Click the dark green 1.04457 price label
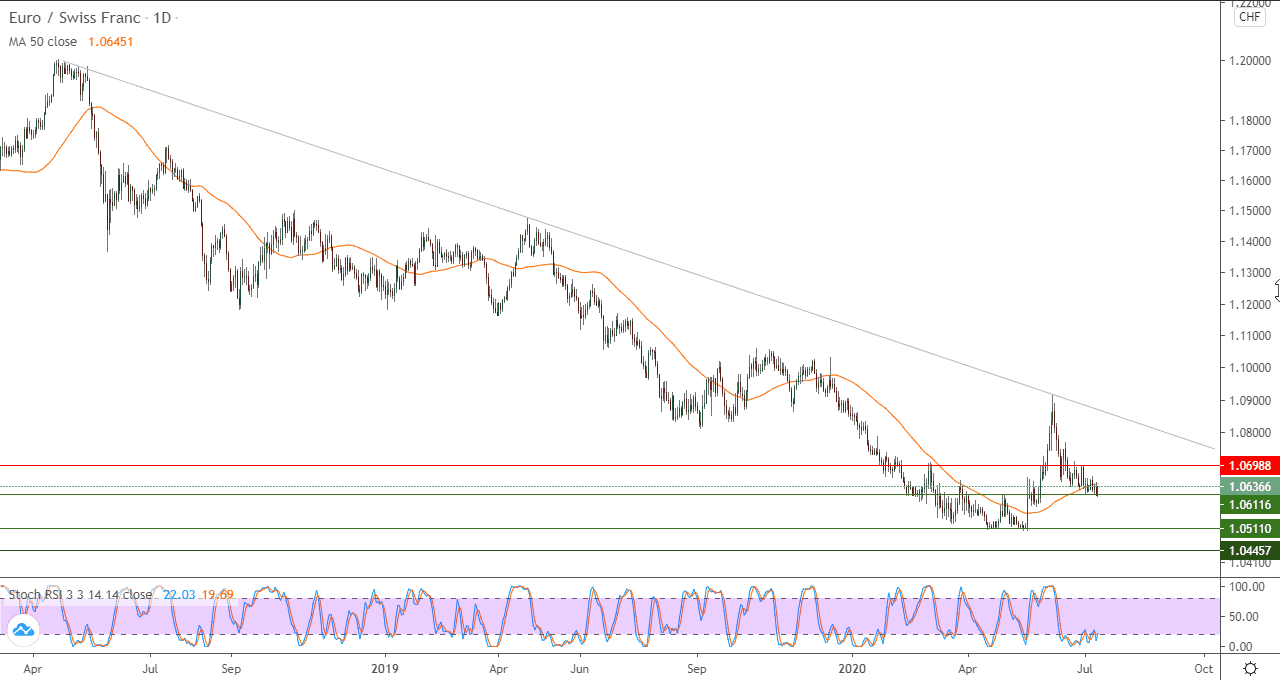The width and height of the screenshot is (1280, 680). click(1249, 551)
